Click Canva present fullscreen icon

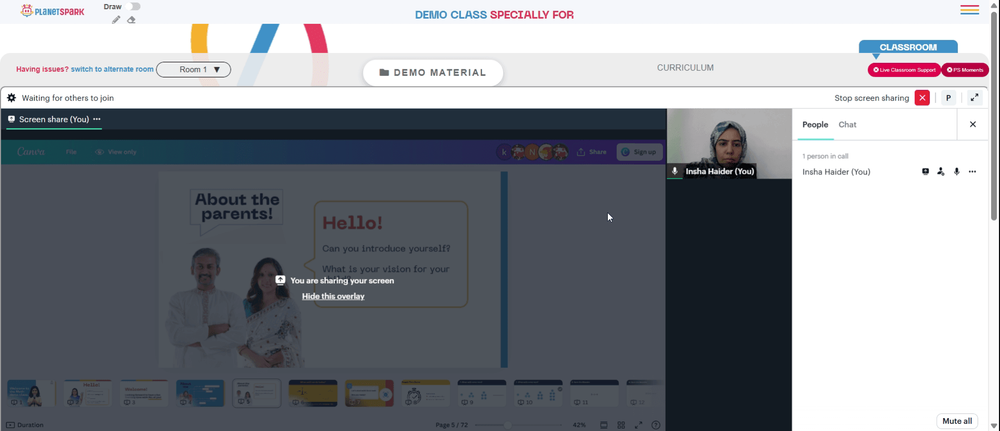638,425
